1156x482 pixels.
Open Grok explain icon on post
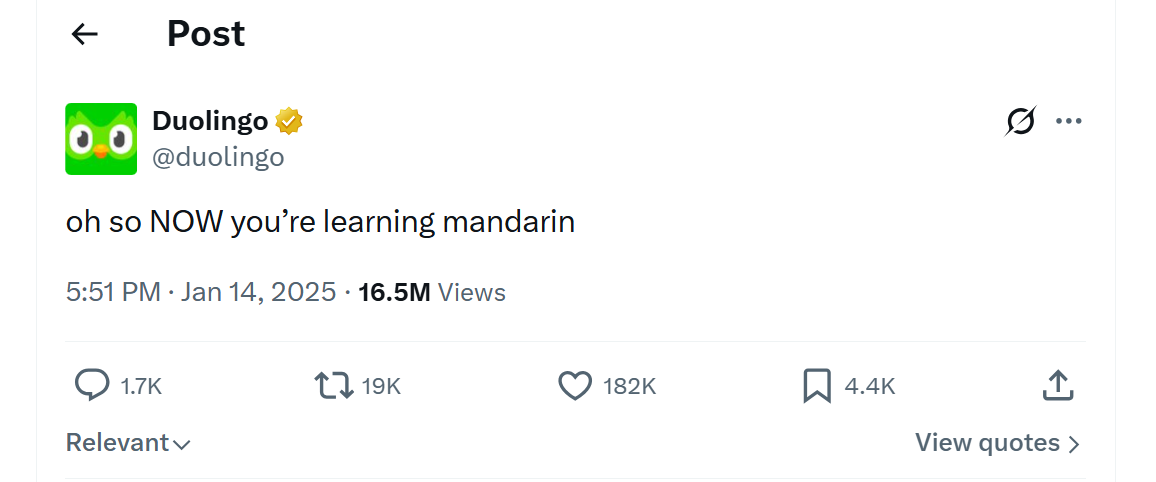(1021, 122)
